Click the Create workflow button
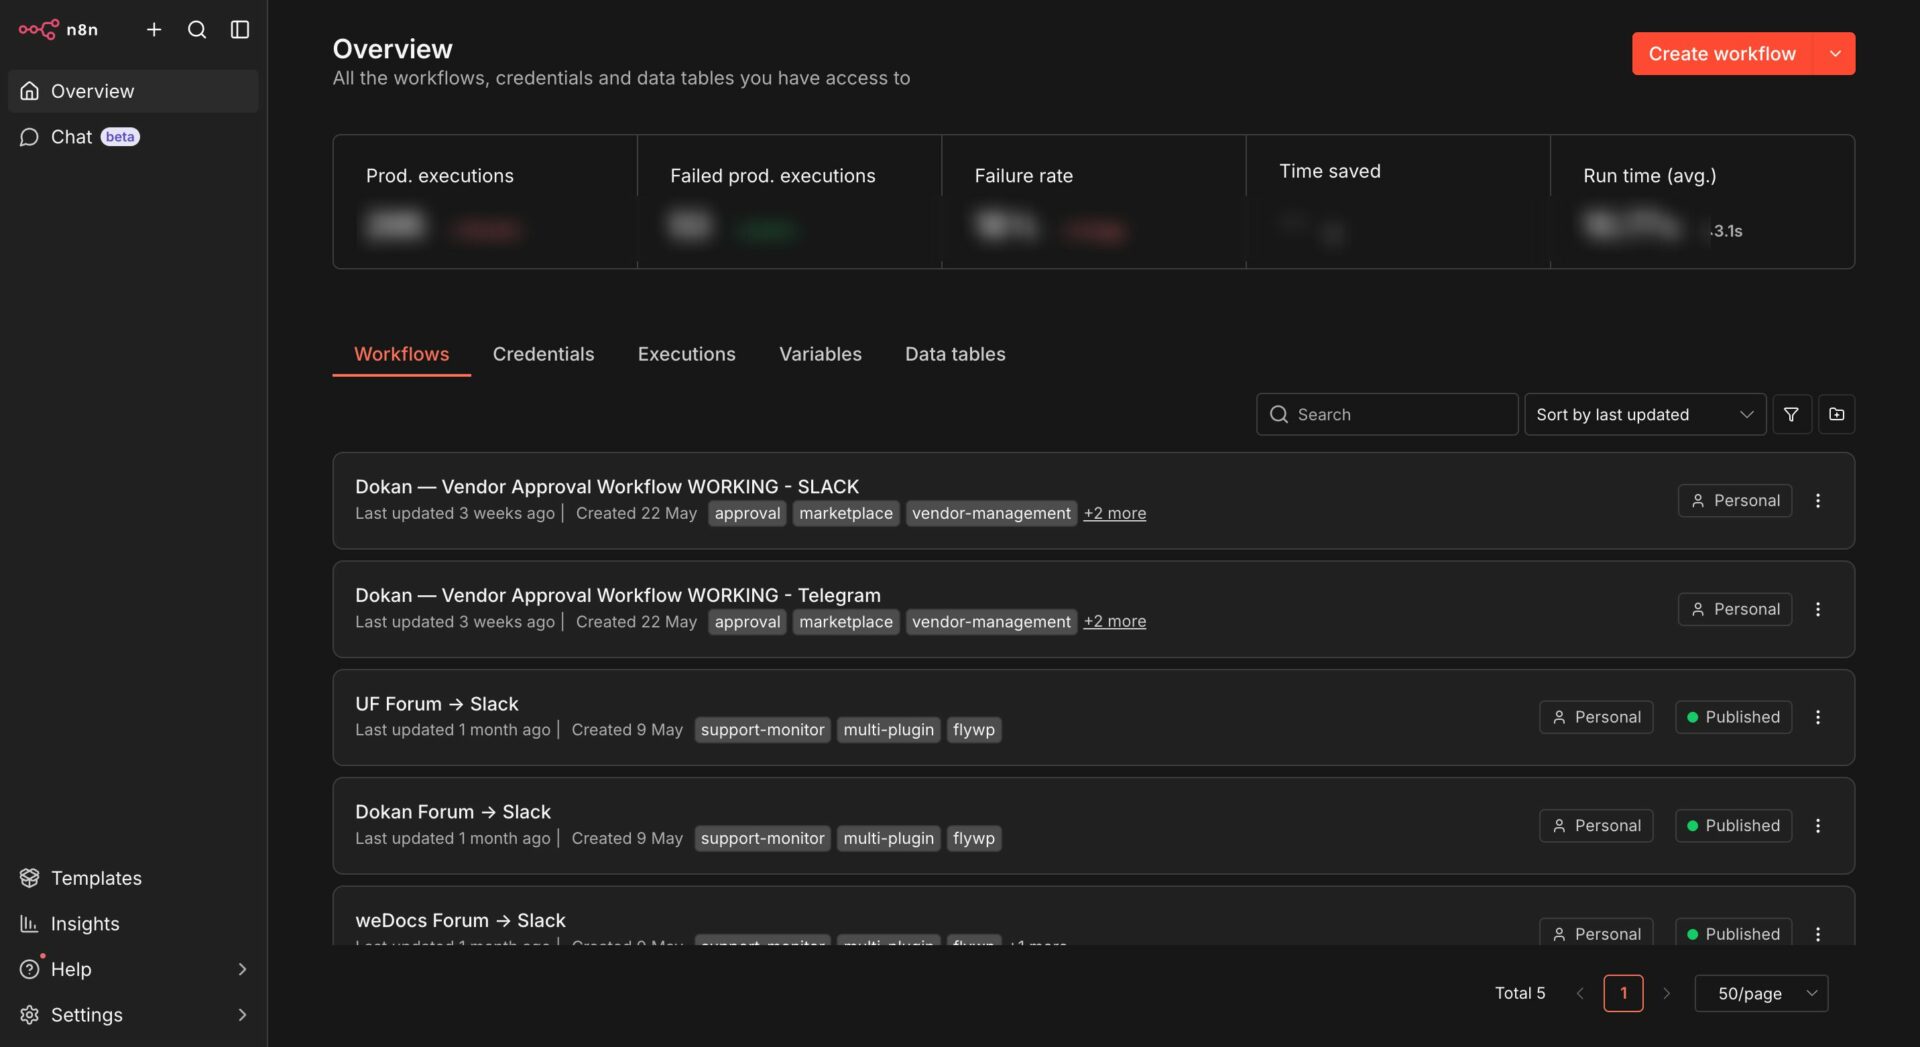1920x1047 pixels. pos(1722,53)
